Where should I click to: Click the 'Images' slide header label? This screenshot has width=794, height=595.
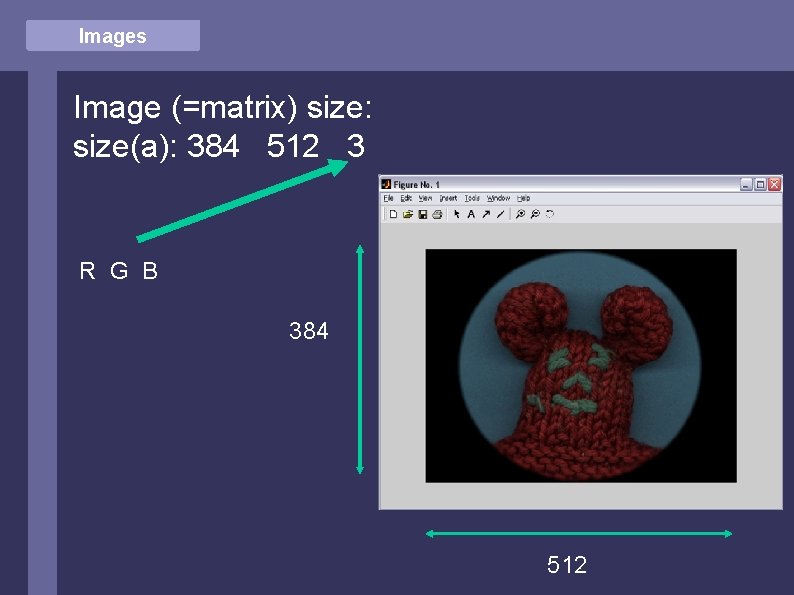click(x=112, y=36)
